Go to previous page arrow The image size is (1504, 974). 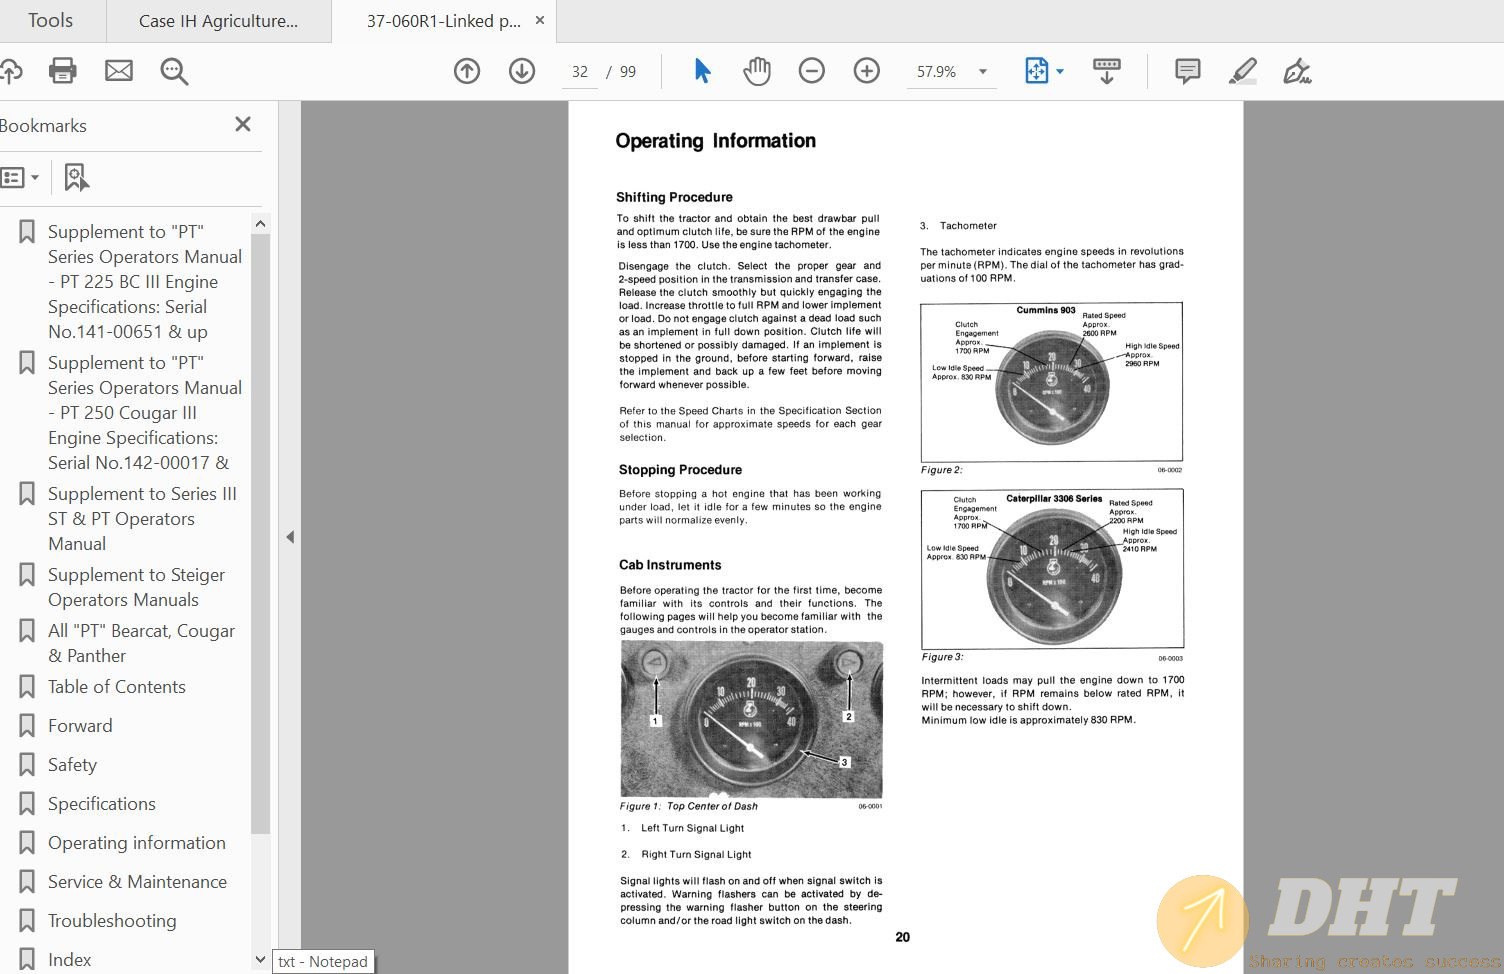(467, 71)
